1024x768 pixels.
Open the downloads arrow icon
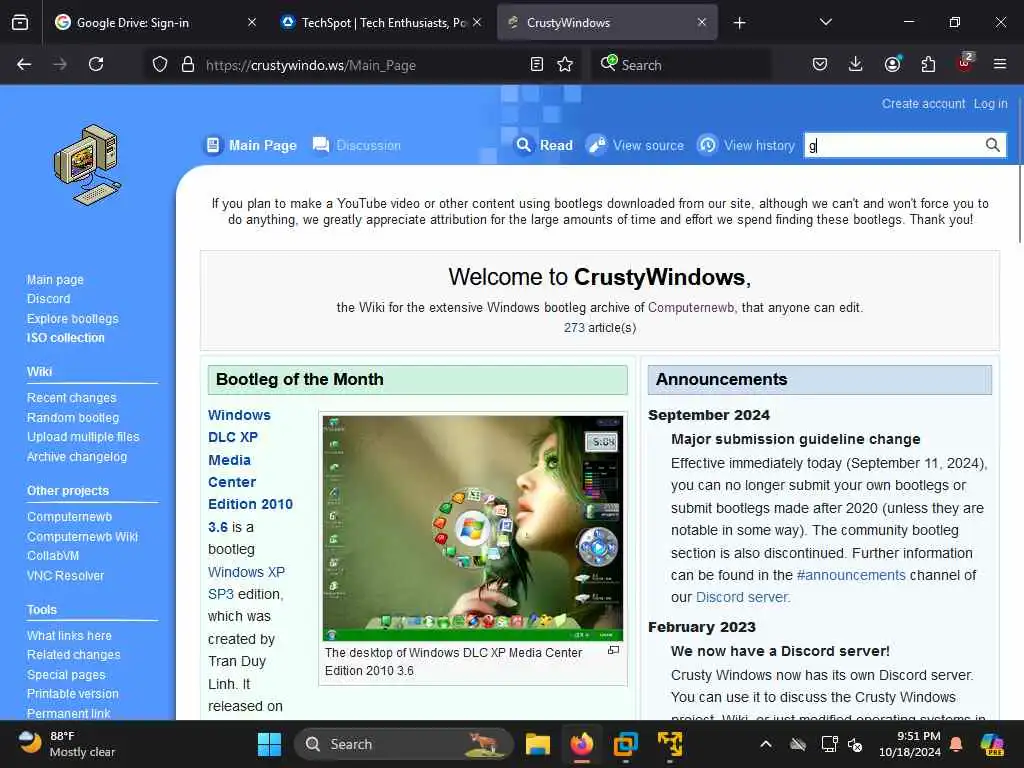pos(856,64)
